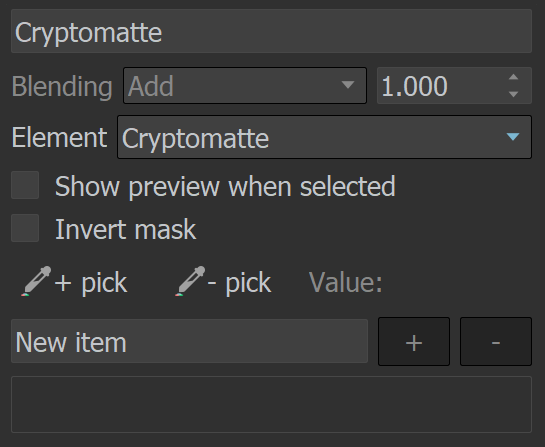Screen dimensions: 545x447
Task: Open the Blending mode dropdown set to Add
Action: point(245,86)
